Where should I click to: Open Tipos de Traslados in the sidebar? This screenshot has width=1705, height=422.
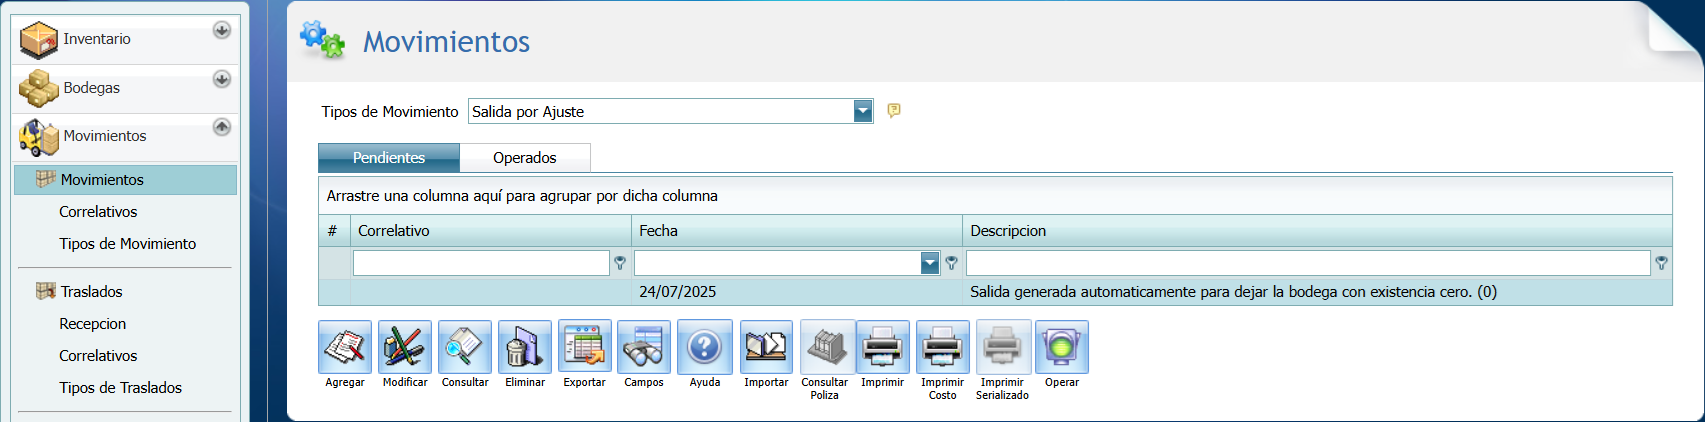(x=120, y=388)
